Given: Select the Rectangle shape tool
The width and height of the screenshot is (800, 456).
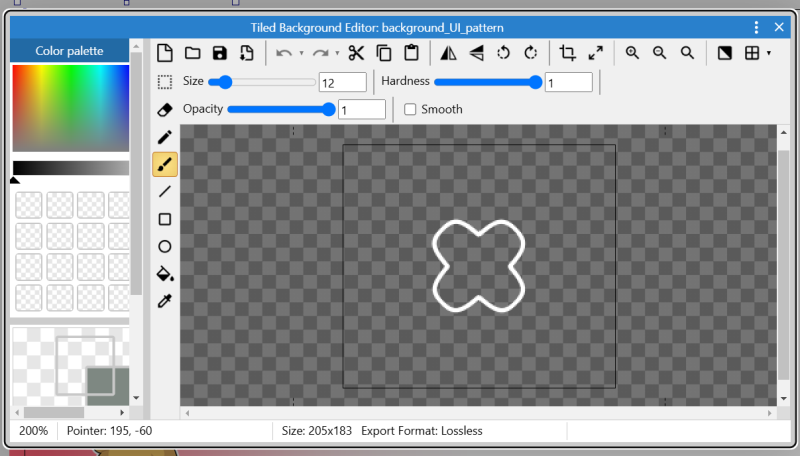Looking at the screenshot, I should click(165, 219).
